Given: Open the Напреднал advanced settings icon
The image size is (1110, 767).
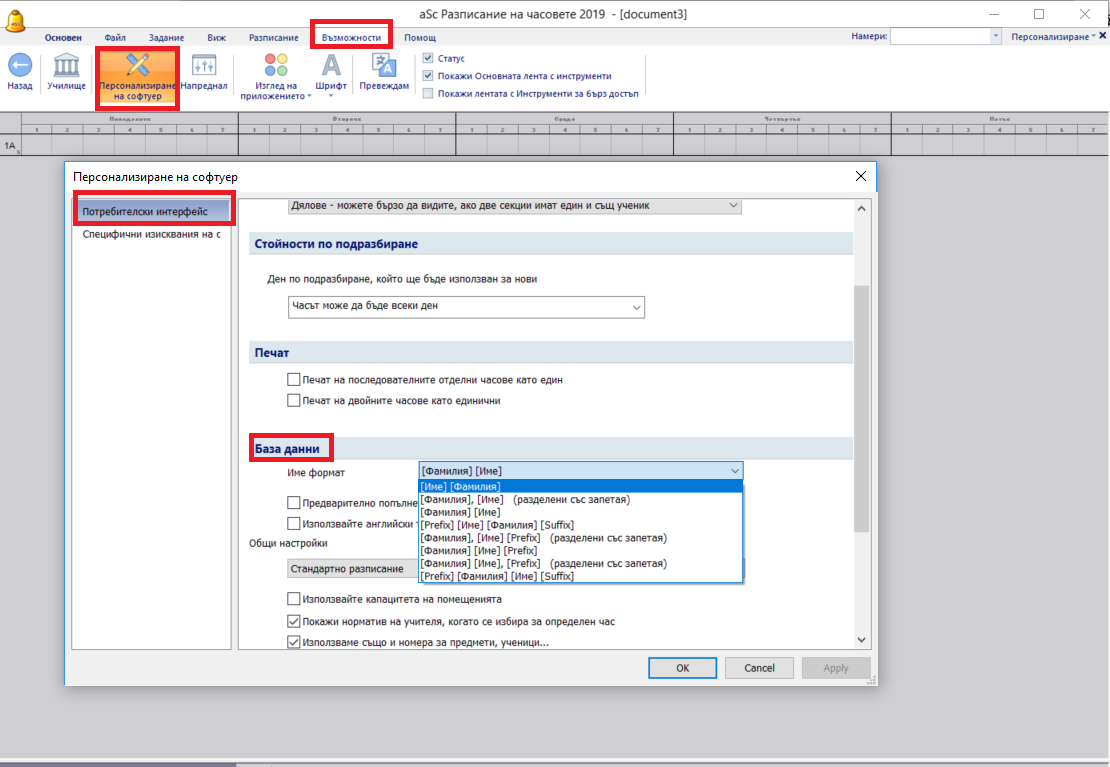Looking at the screenshot, I should pyautogui.click(x=204, y=67).
